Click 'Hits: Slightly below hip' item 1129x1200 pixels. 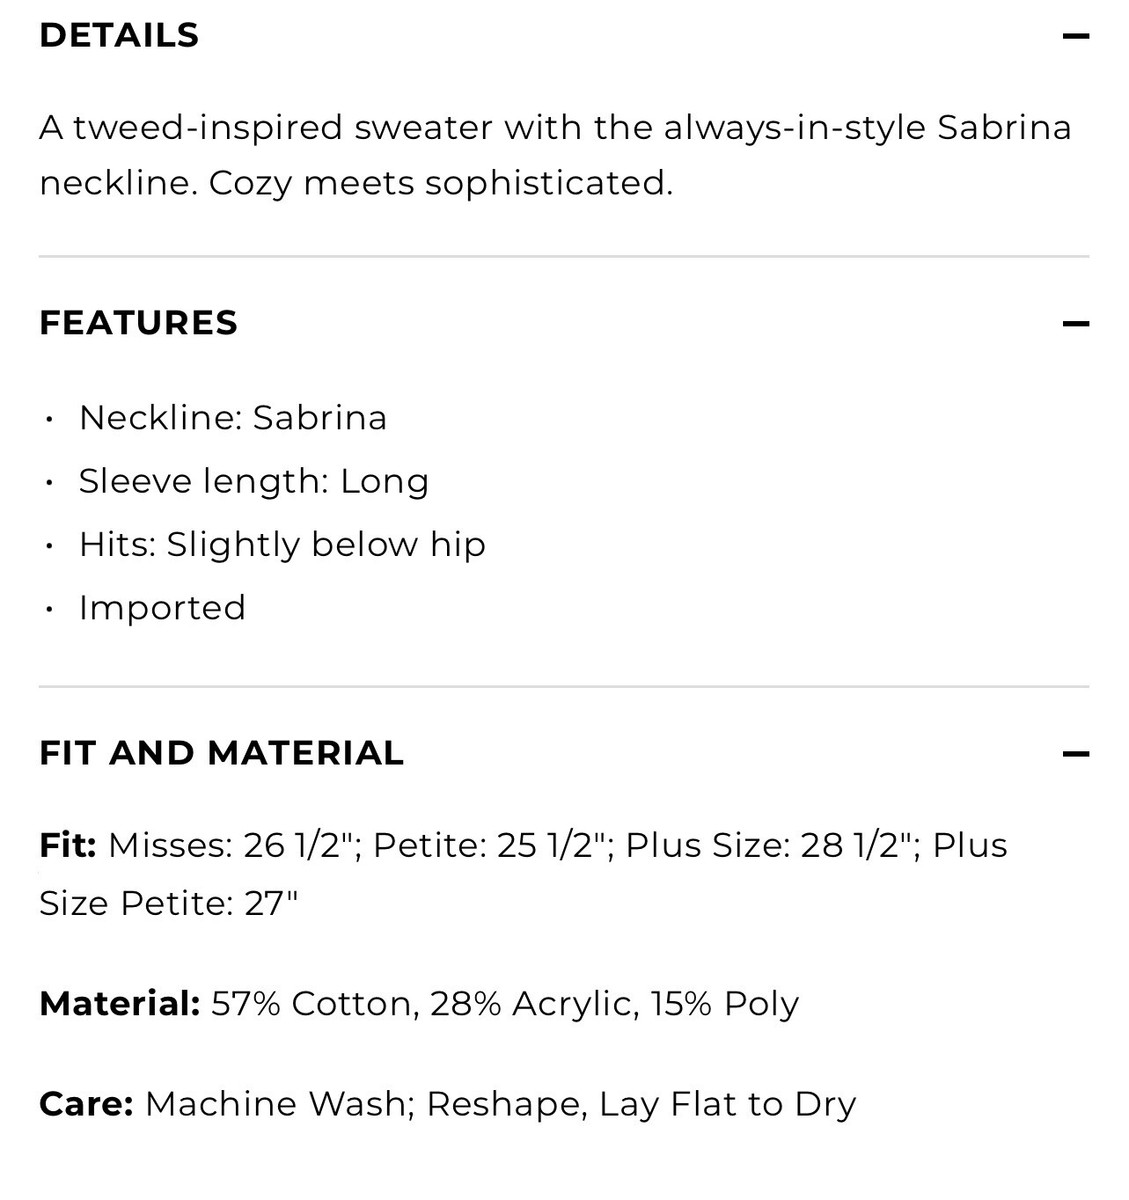[282, 544]
